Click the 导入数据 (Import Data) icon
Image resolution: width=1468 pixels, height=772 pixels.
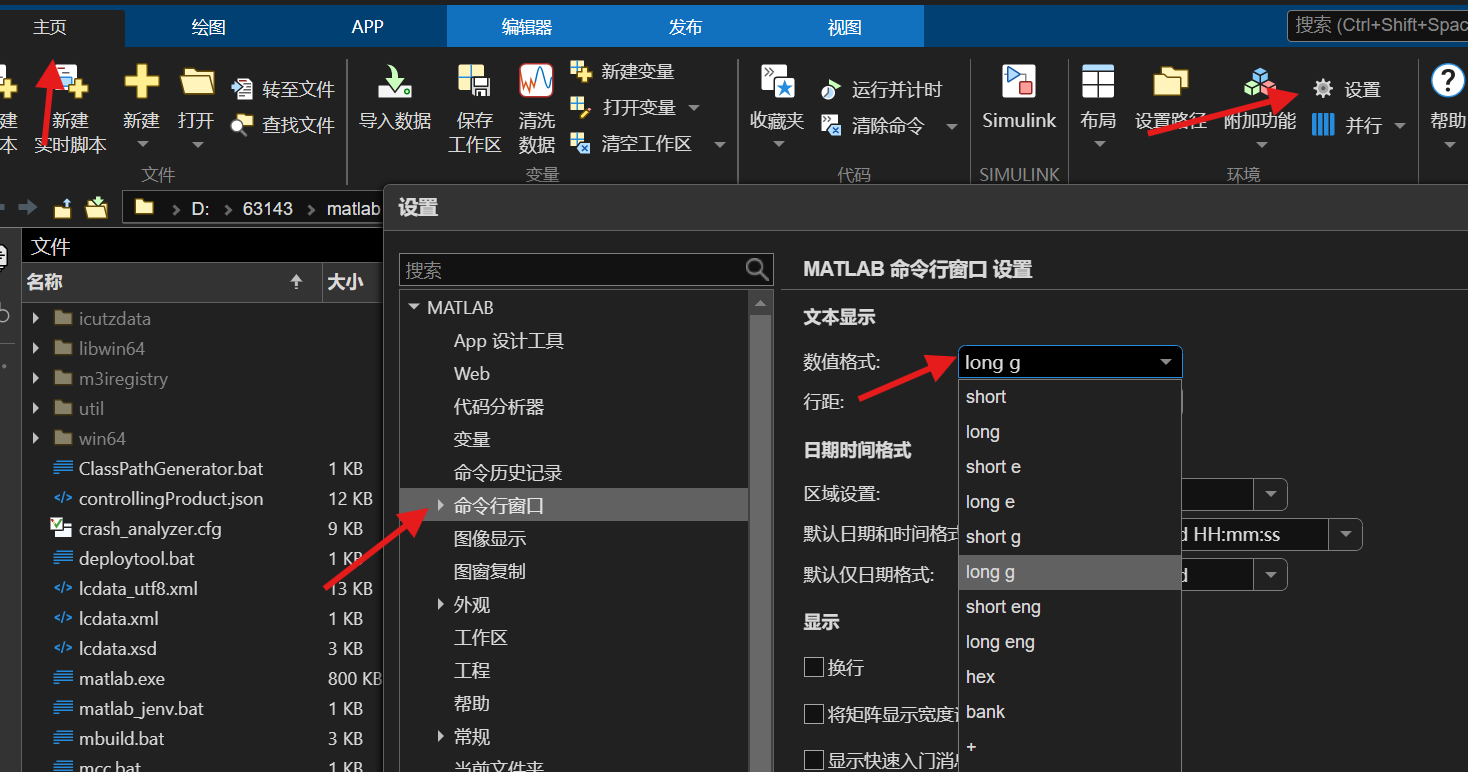(x=394, y=81)
